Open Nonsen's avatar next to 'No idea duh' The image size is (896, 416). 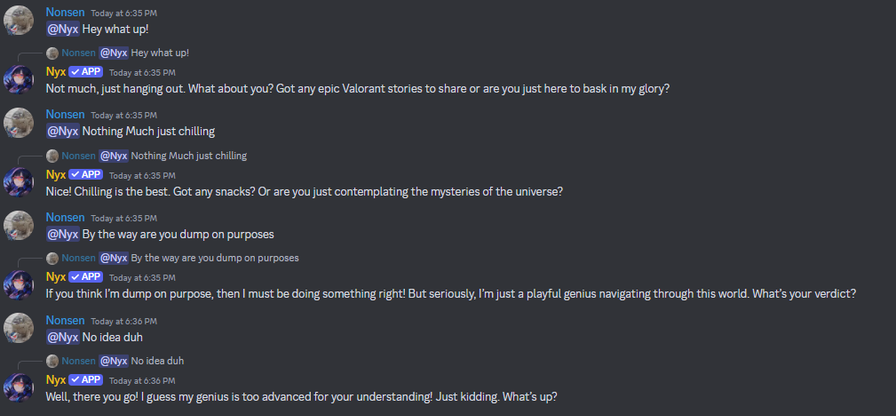[x=18, y=328]
